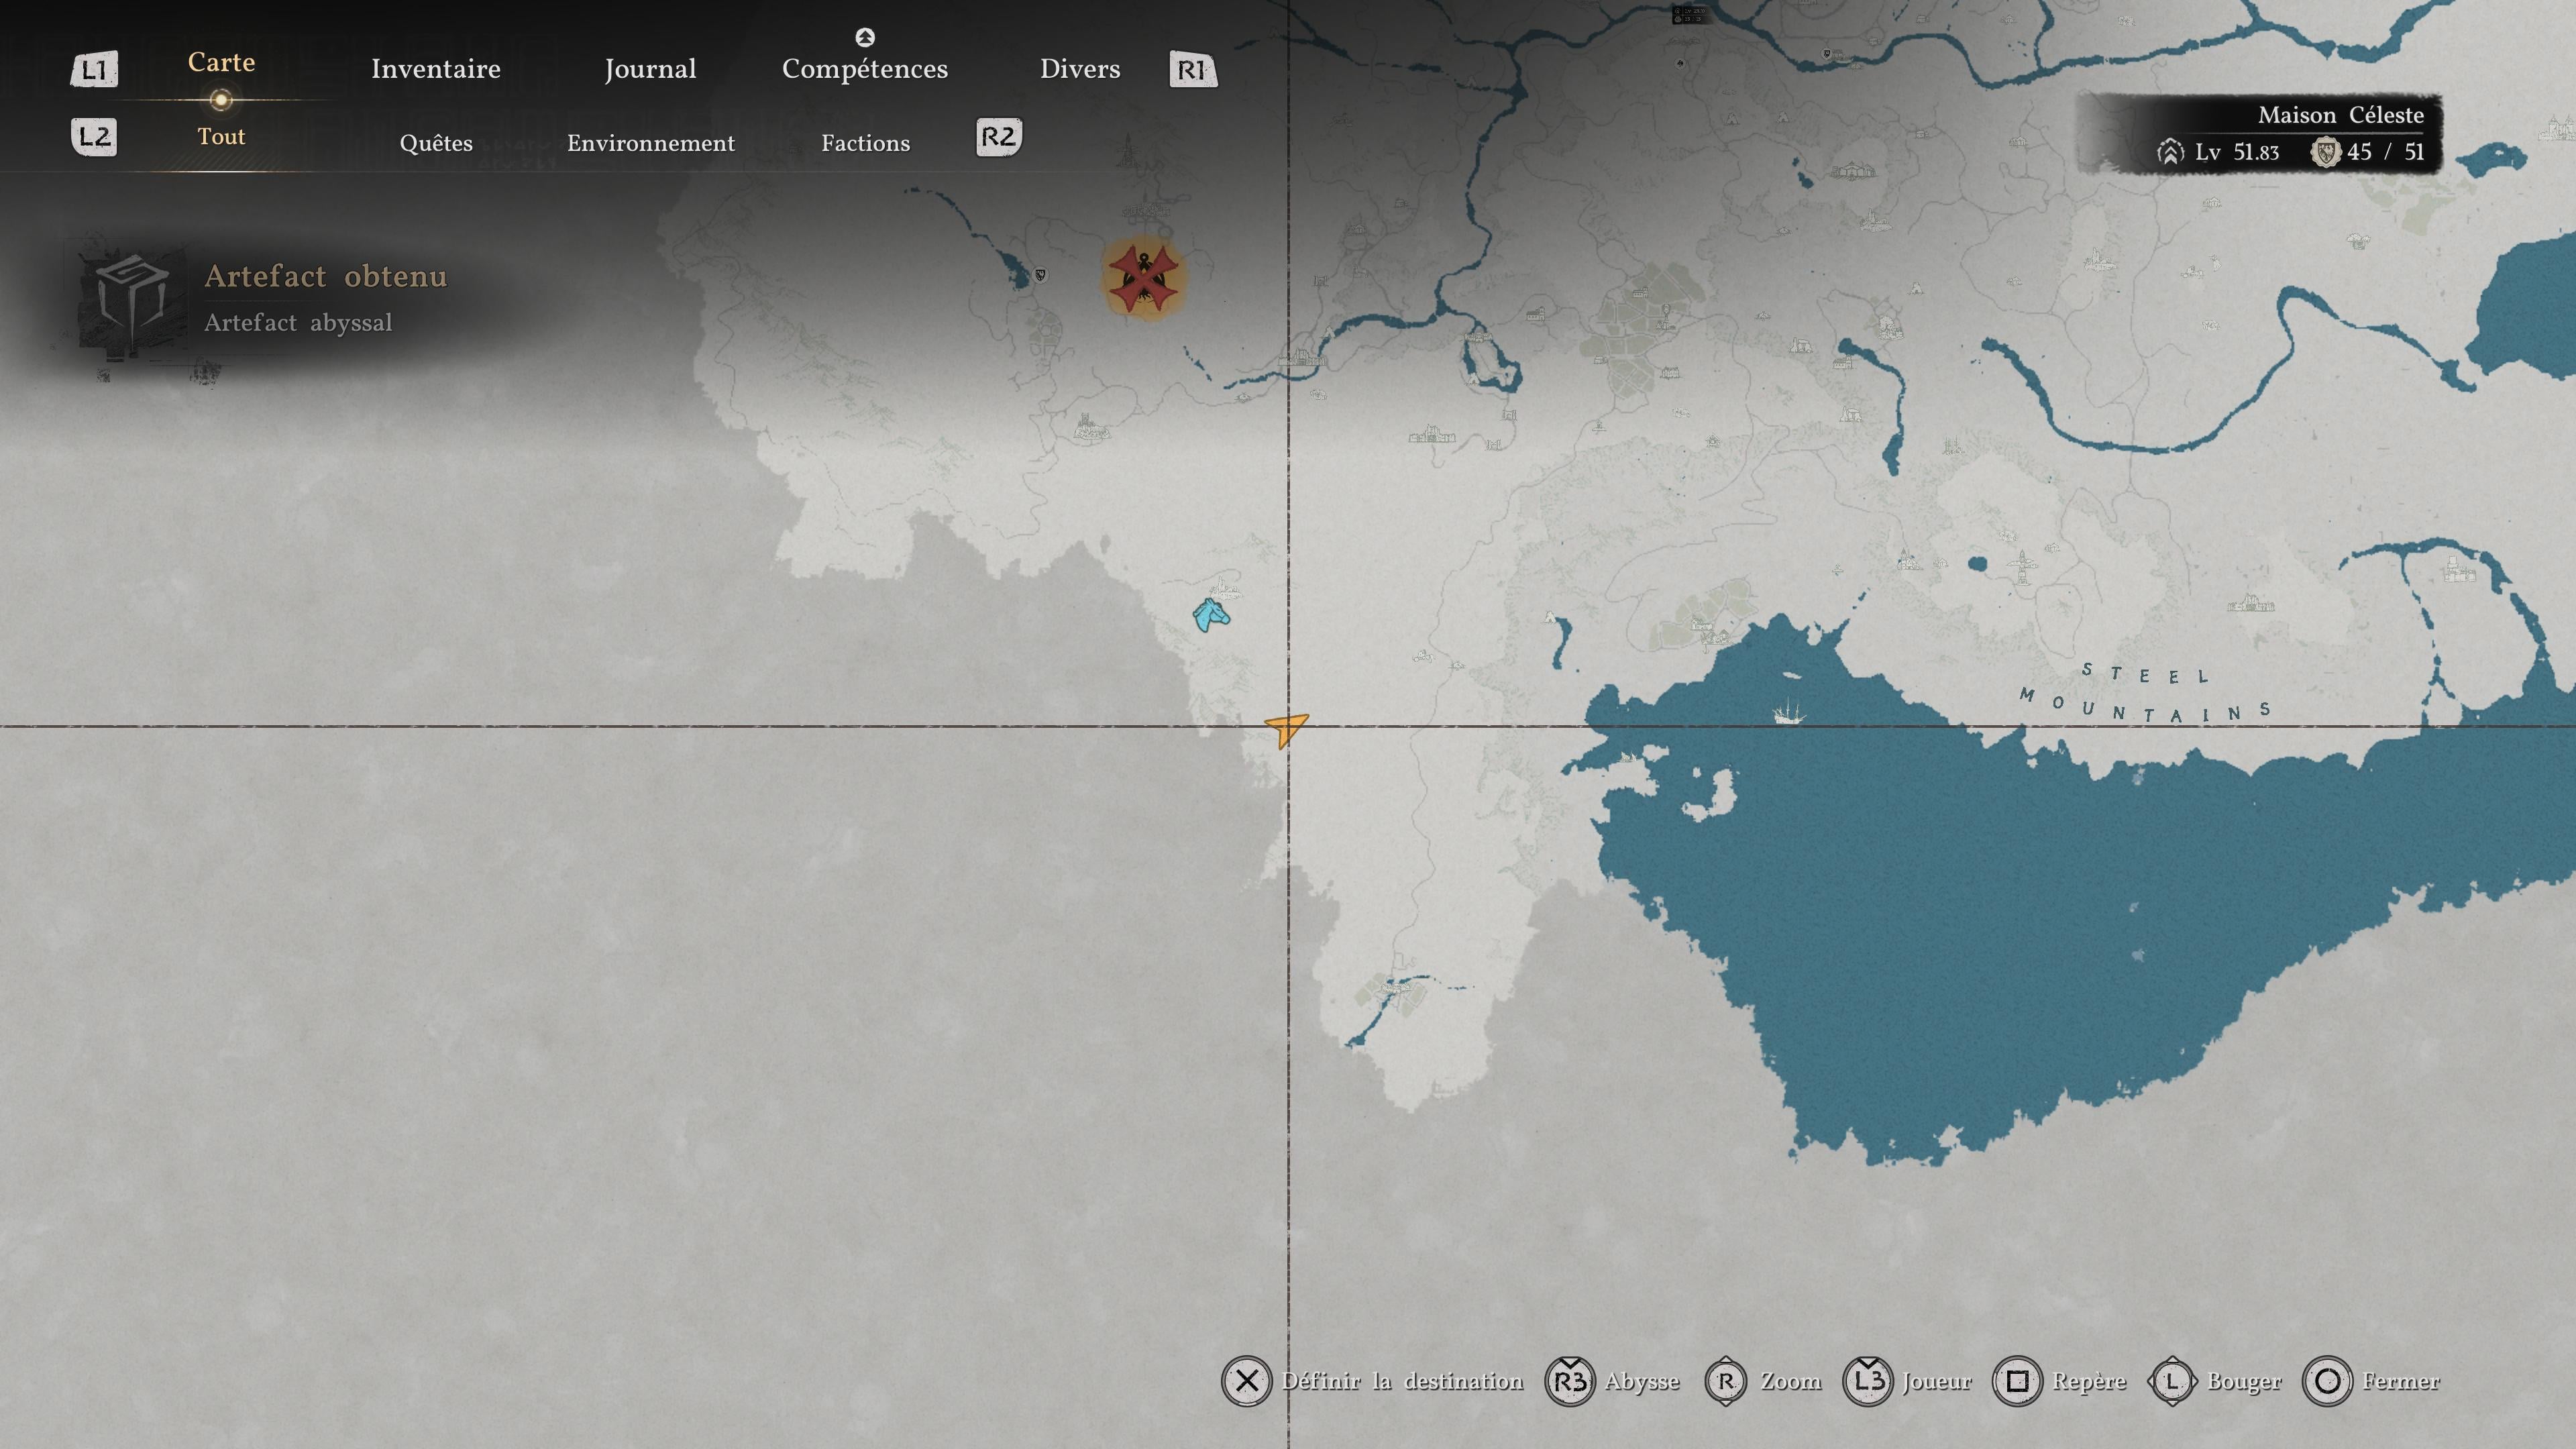2576x1449 pixels.
Task: Click Définir la destination prompt
Action: [x=1372, y=1381]
